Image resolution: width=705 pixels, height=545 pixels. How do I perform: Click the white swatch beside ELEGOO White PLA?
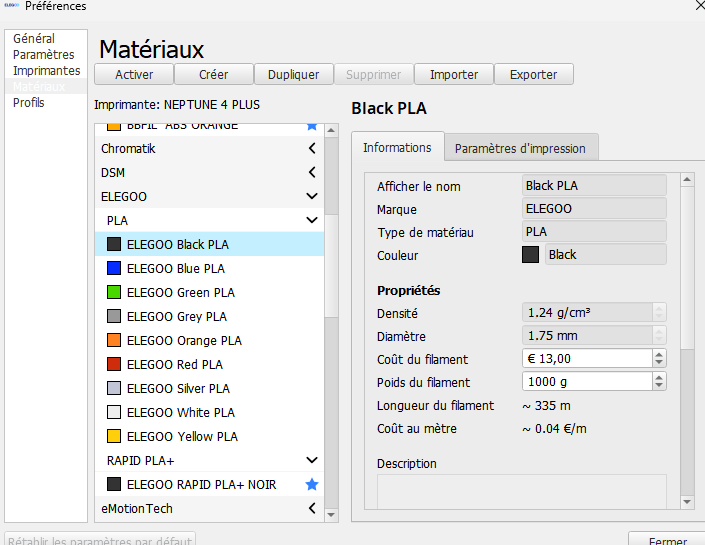coord(114,412)
